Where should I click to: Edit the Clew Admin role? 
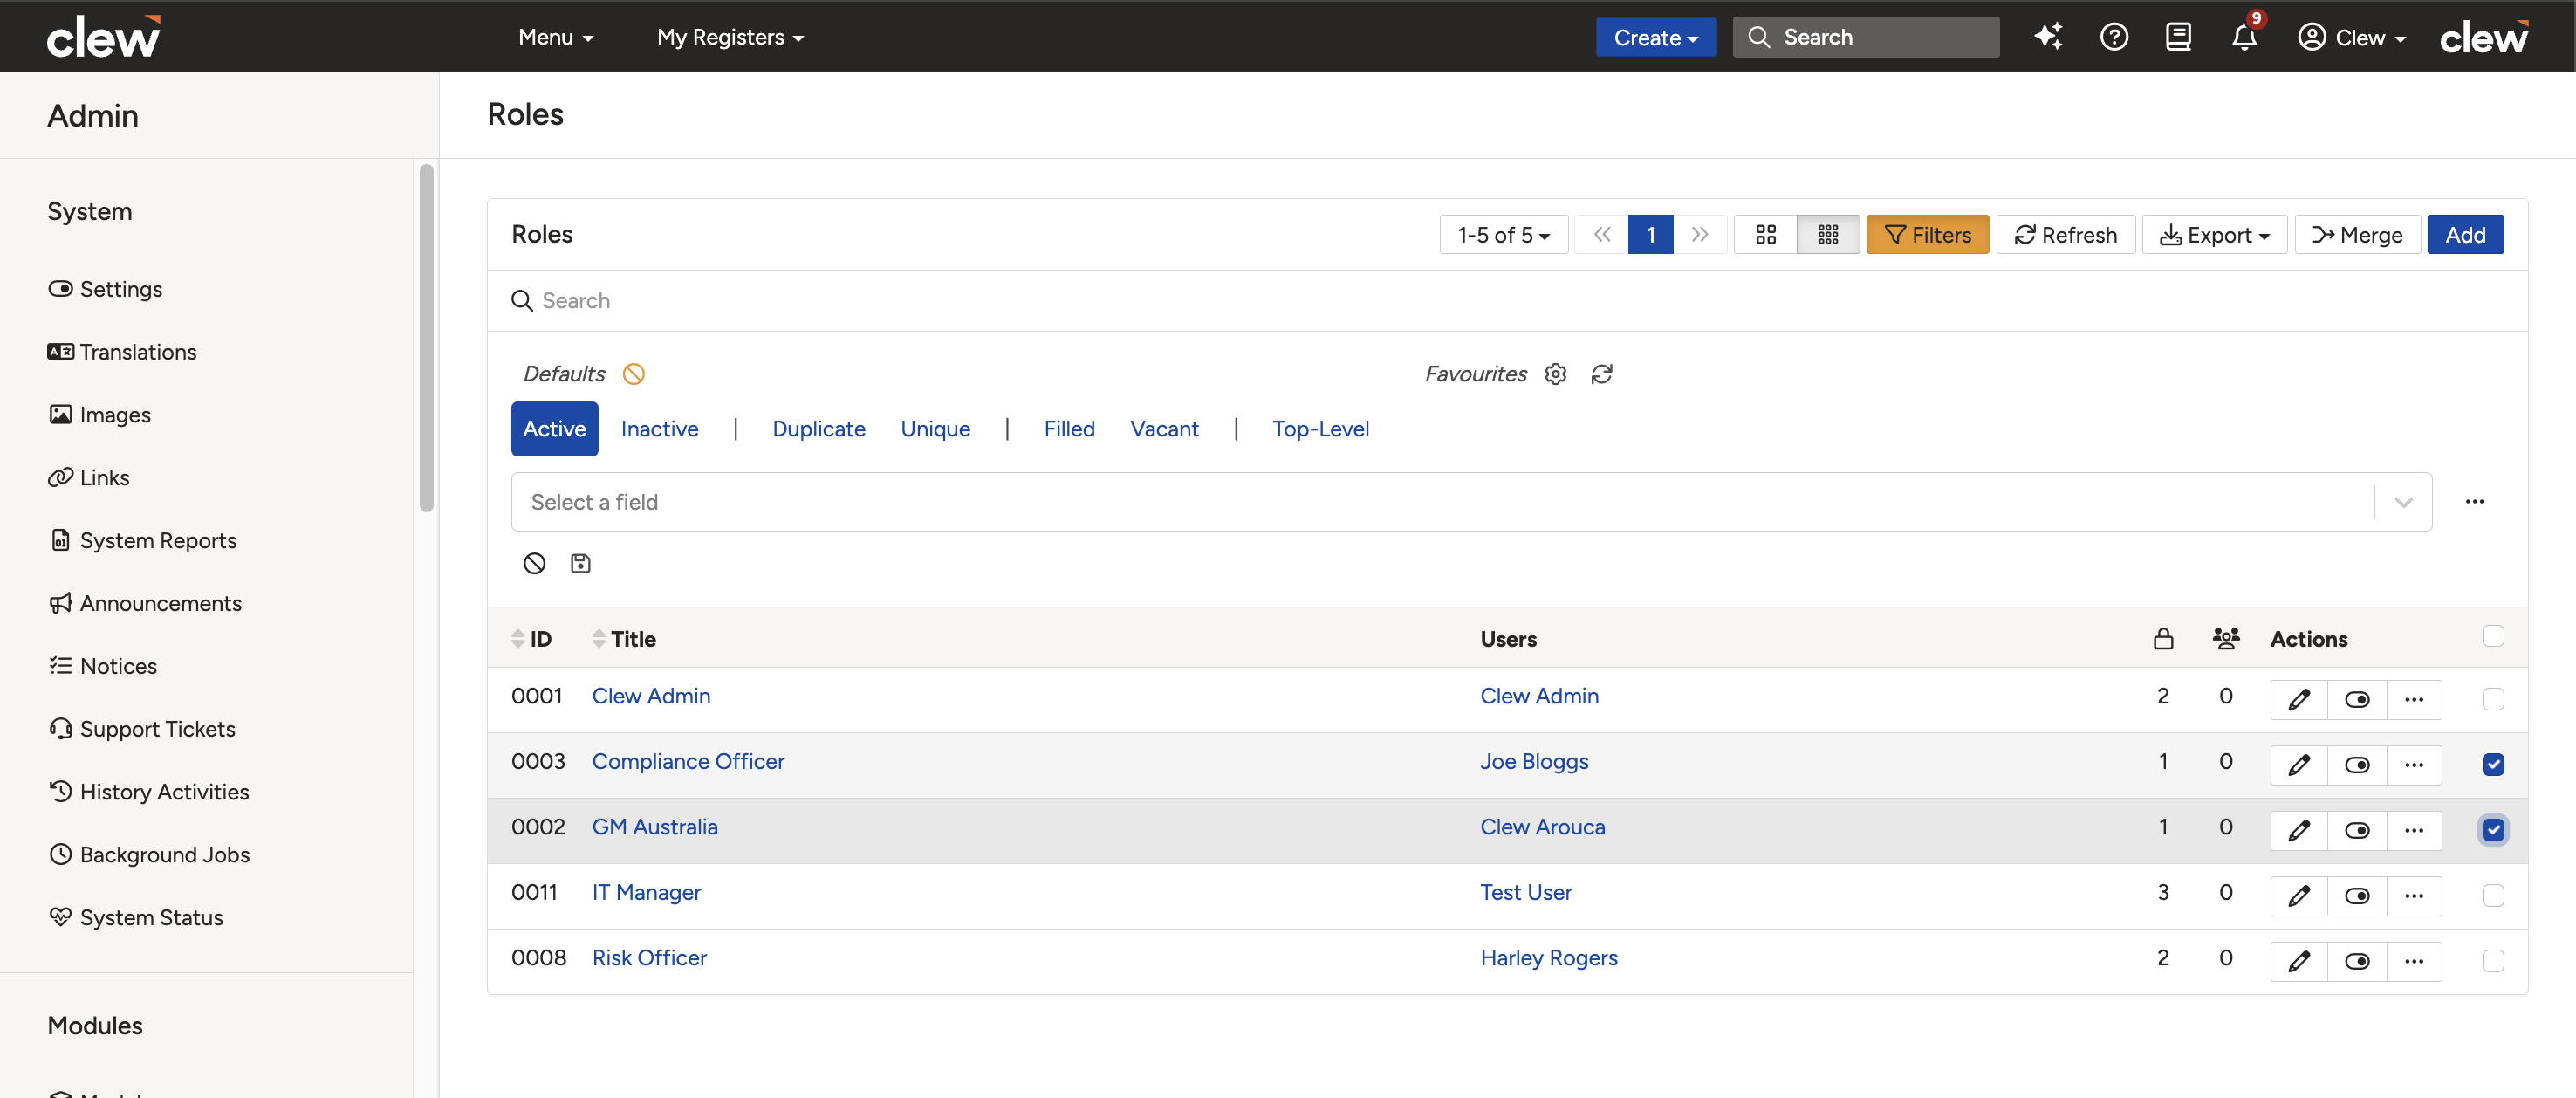[x=2298, y=699]
